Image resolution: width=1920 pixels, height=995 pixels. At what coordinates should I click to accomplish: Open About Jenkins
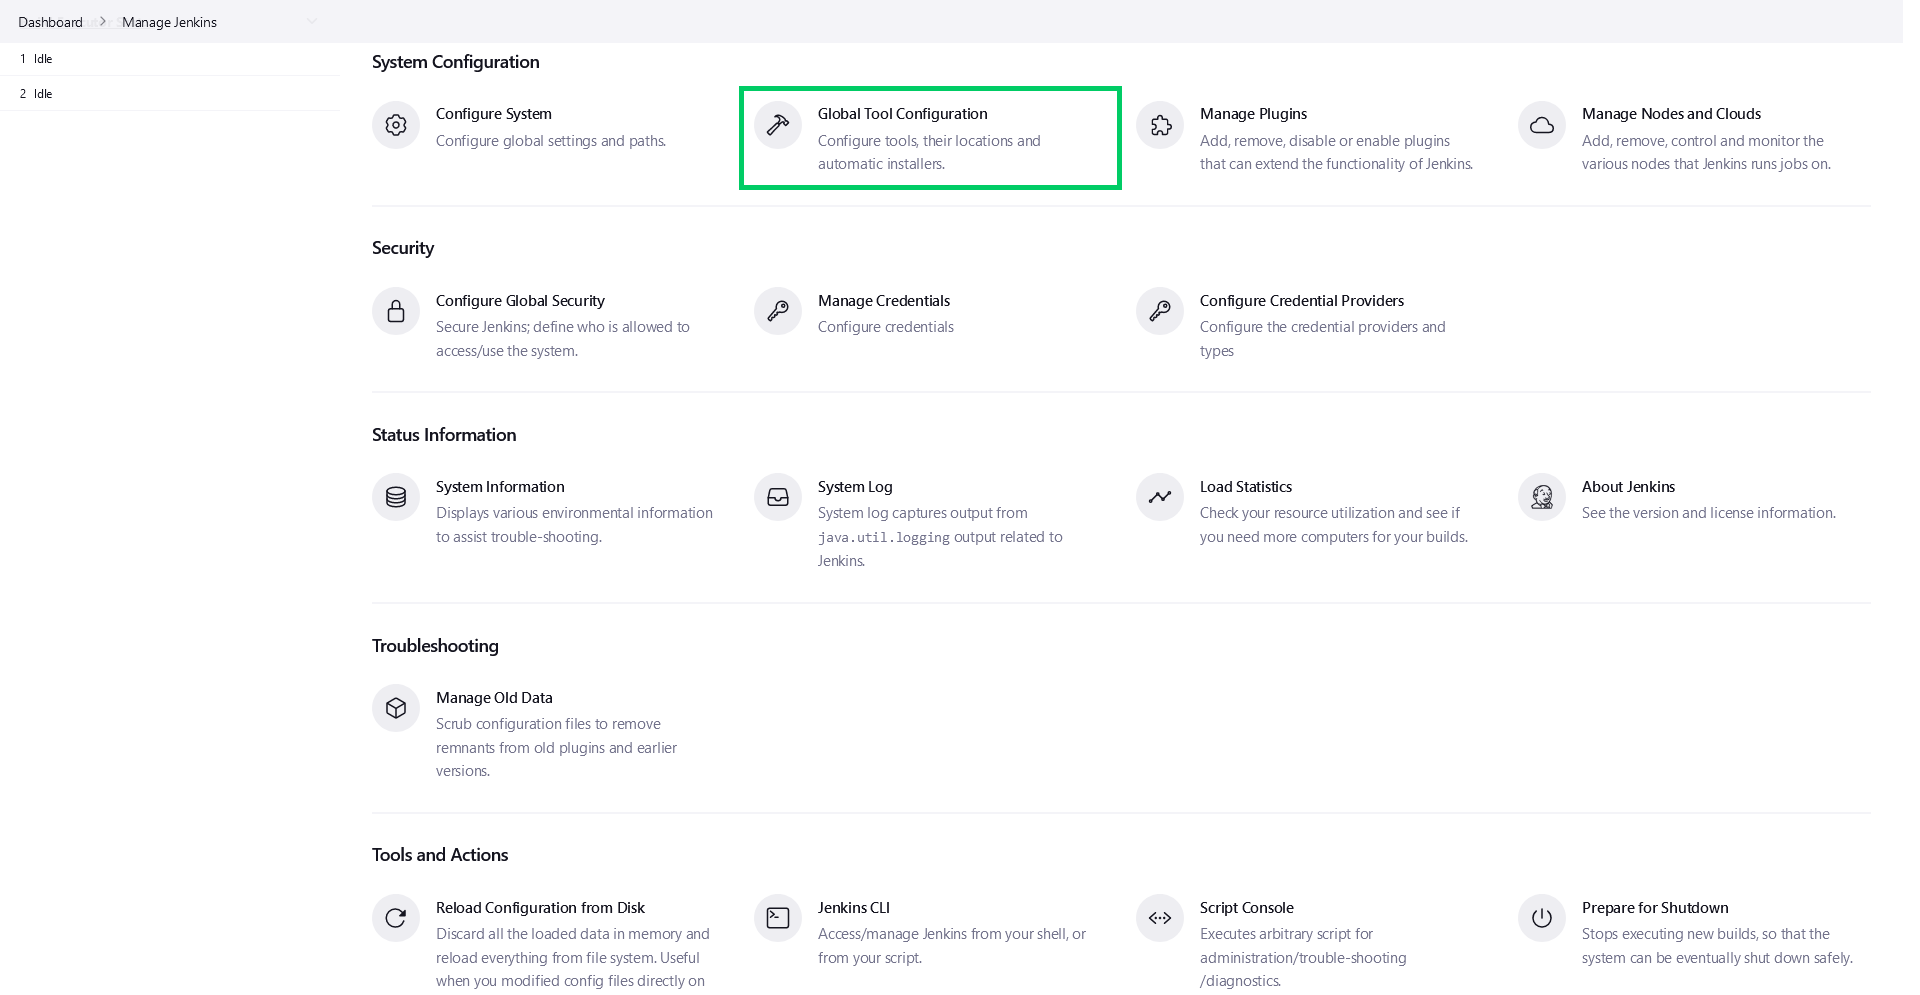click(1628, 487)
